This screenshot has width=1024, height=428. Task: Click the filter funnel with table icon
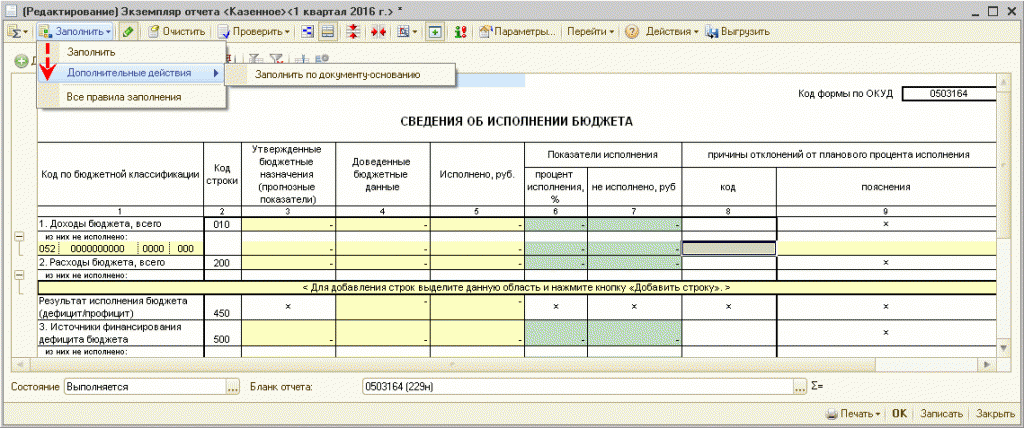[x=258, y=59]
